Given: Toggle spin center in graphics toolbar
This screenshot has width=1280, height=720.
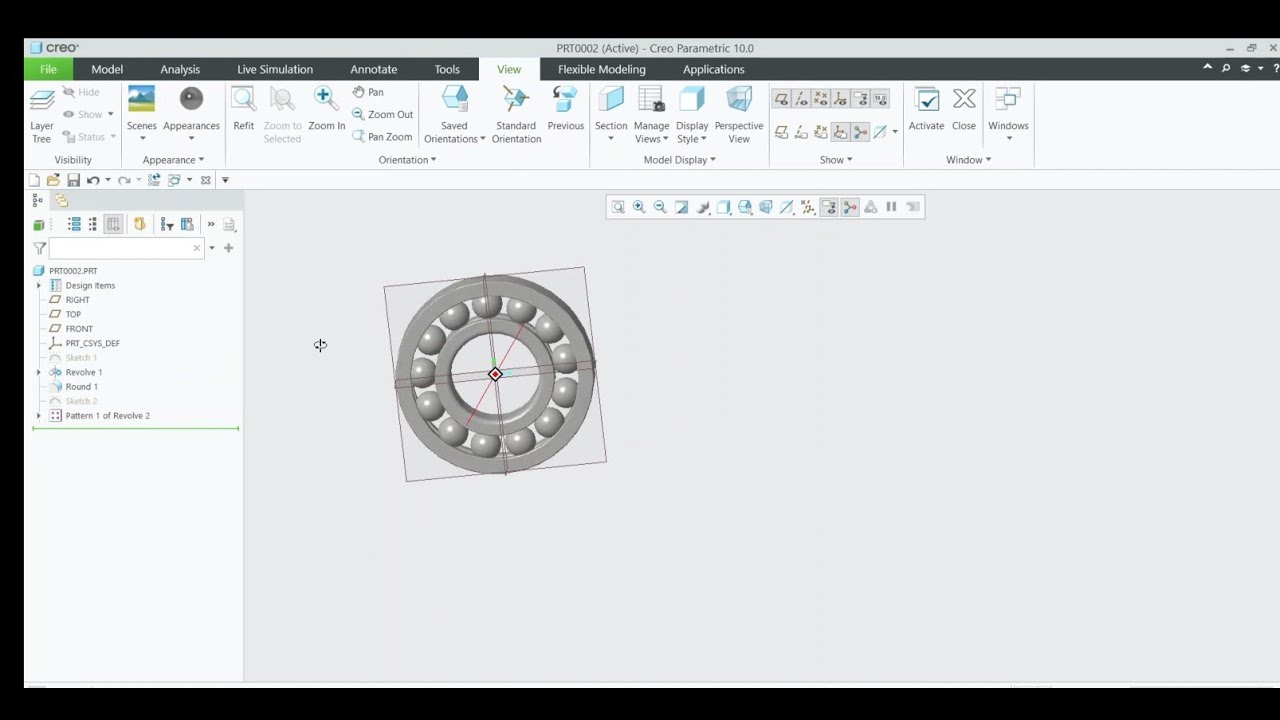Looking at the screenshot, I should [x=850, y=207].
